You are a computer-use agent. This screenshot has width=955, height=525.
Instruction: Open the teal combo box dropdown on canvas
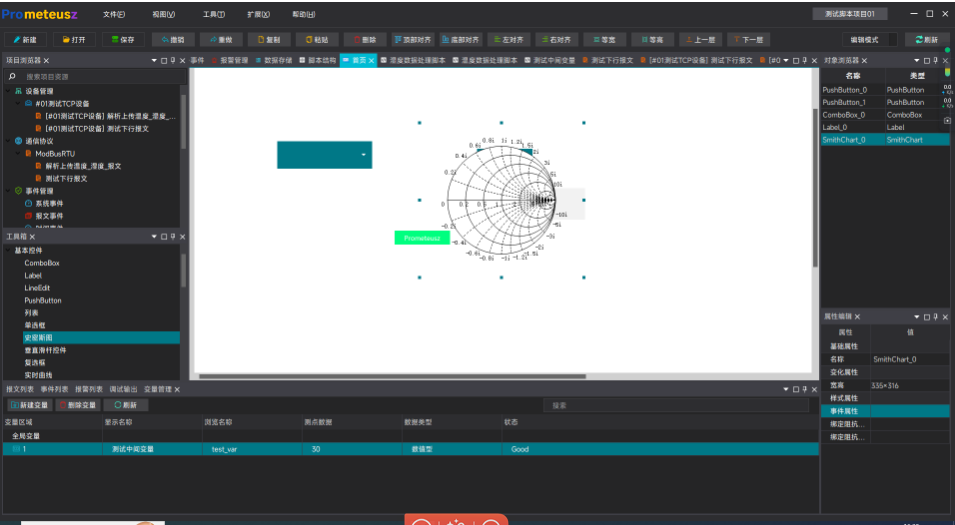tap(364, 155)
